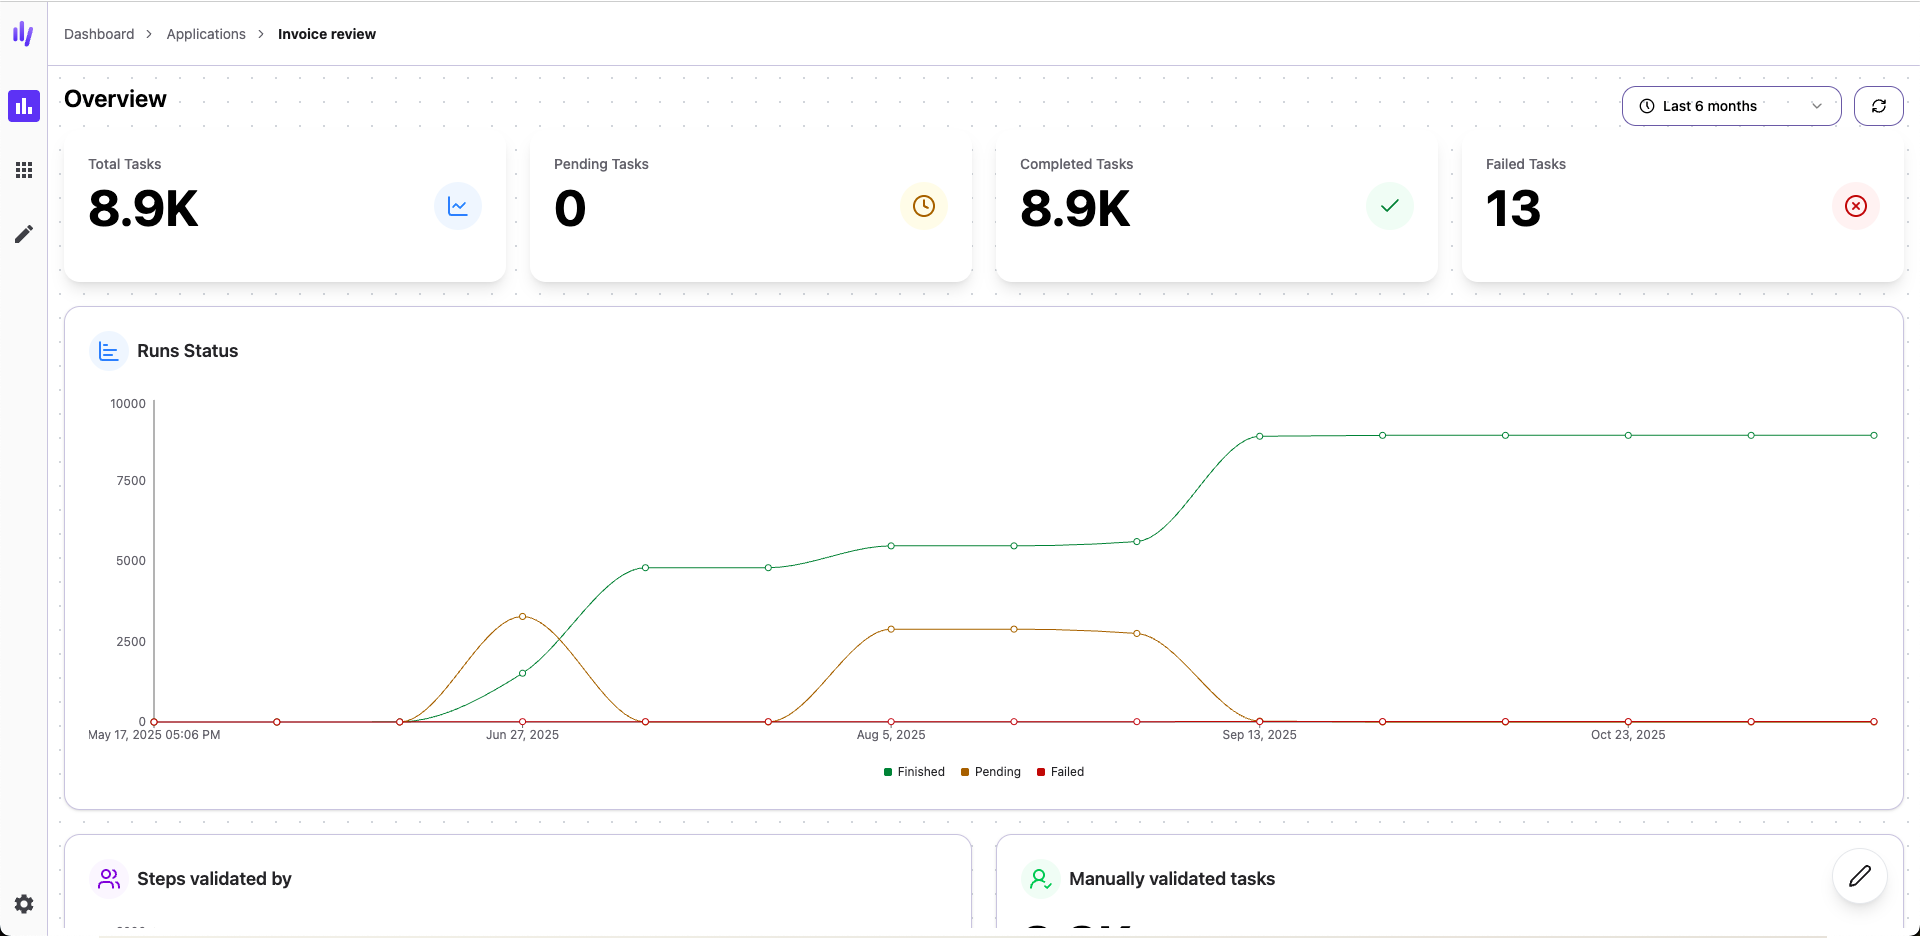1920x938 pixels.
Task: Navigate to Dashboard via breadcrumb
Action: pos(99,33)
